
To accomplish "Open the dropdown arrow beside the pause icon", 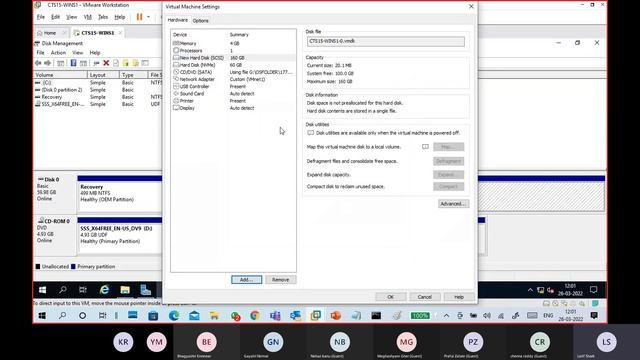I will coord(148,17).
